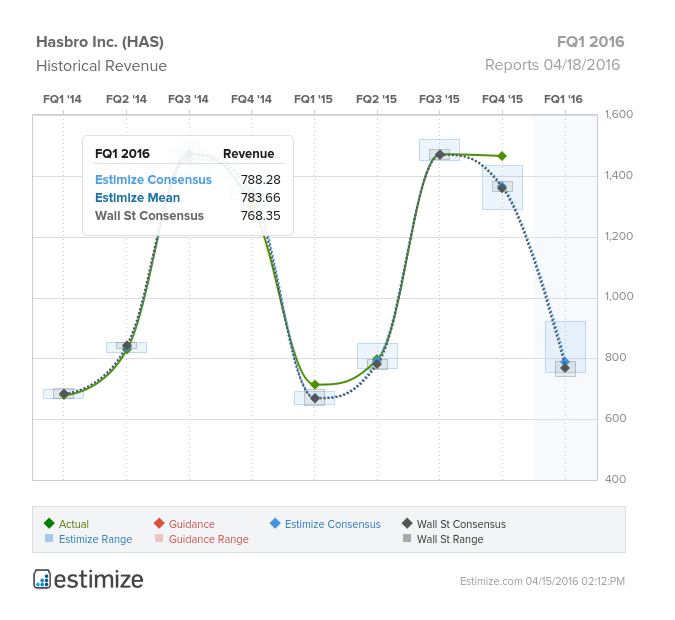675x620 pixels.
Task: Click the Wall St Range legend label
Action: pos(450,539)
